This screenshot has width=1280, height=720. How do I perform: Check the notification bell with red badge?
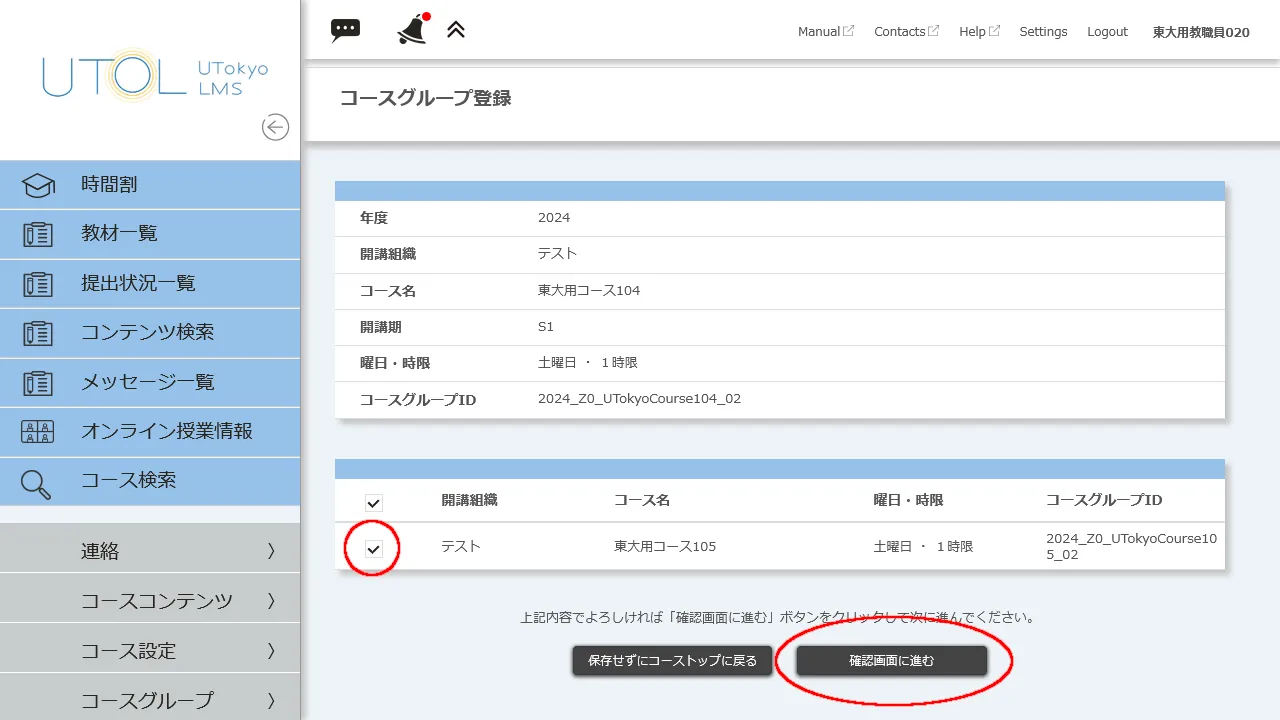coord(410,30)
